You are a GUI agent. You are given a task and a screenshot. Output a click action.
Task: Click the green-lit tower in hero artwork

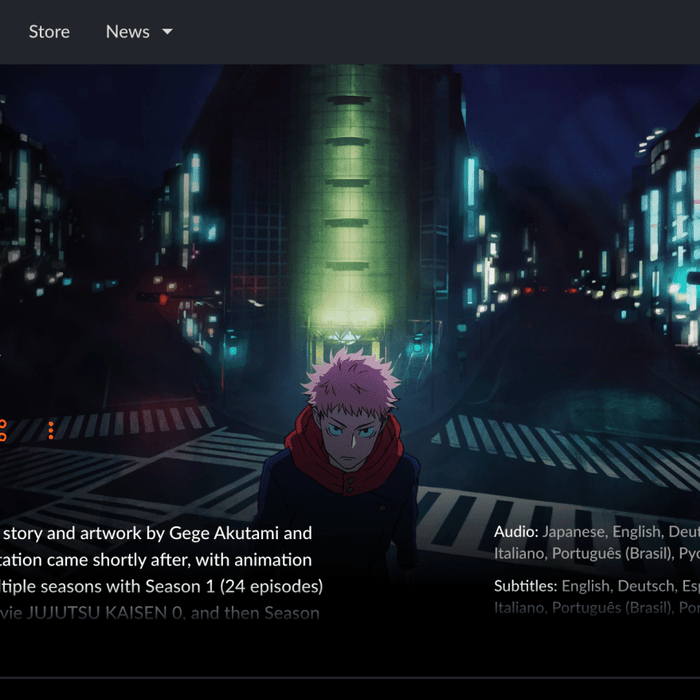click(351, 200)
